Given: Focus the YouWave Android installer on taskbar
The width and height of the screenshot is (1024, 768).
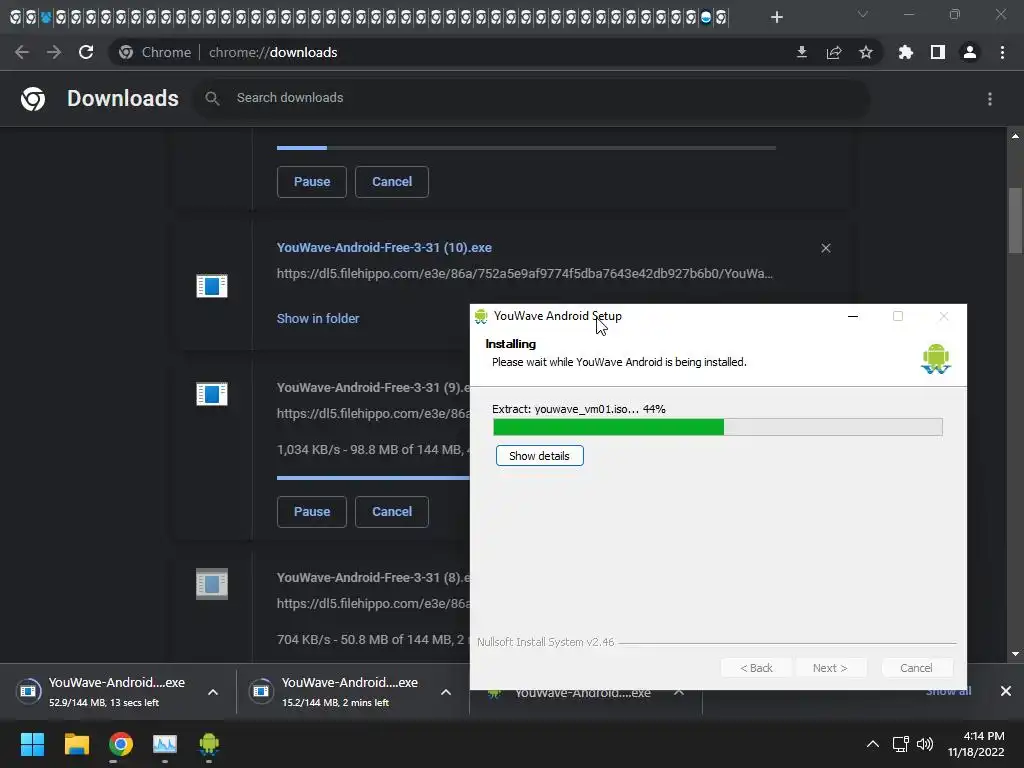Looking at the screenshot, I should point(209,744).
